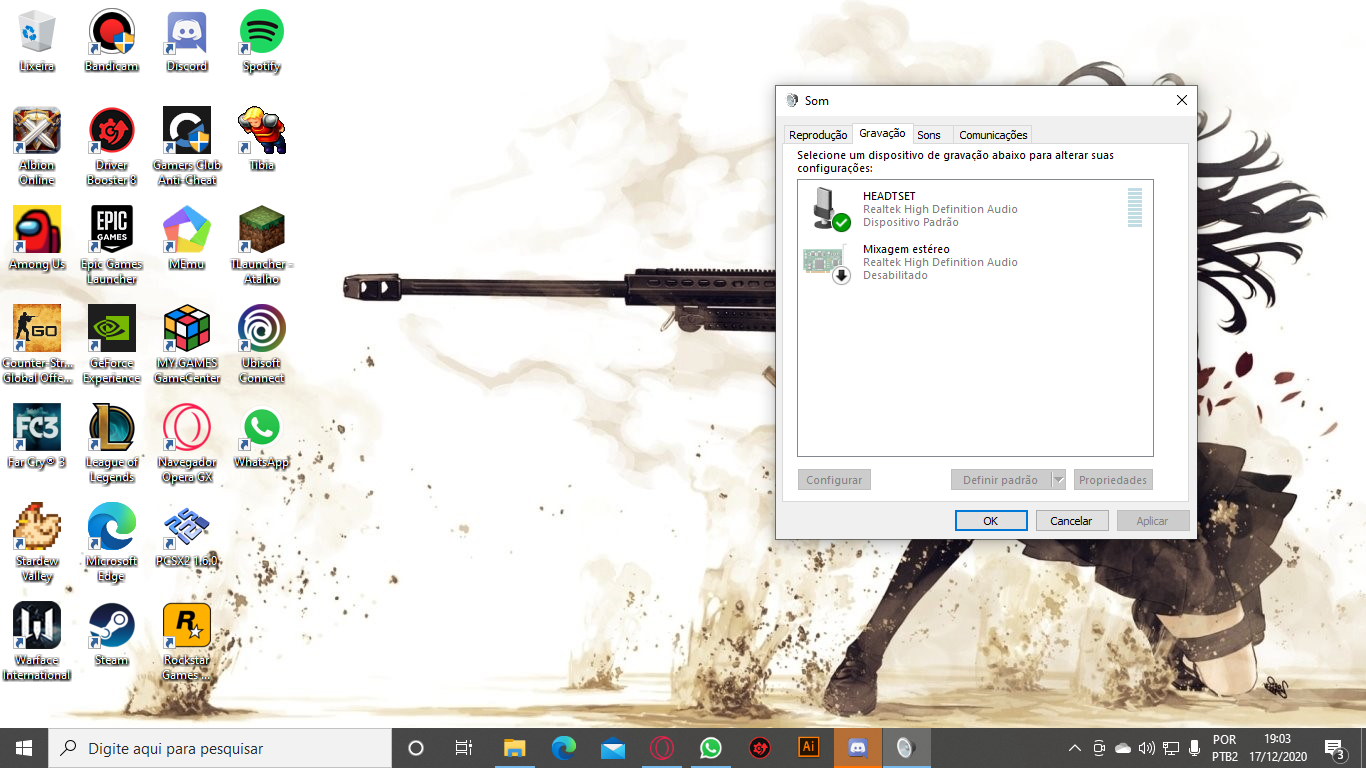Launch Counter-Strike Global Offensive icon
The height and width of the screenshot is (768, 1366).
pos(37,344)
